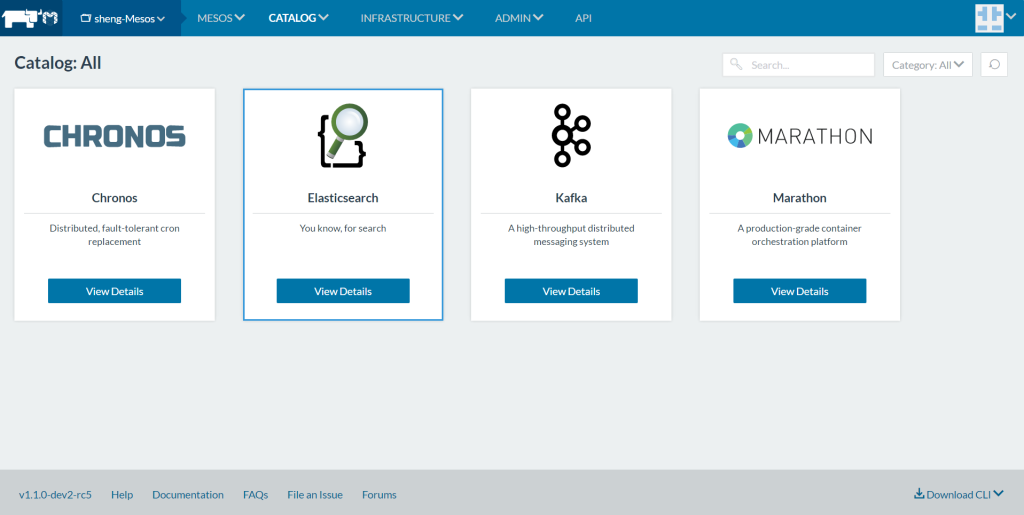The image size is (1024, 515).
Task: Click the Marathon logo image
Action: tap(799, 136)
